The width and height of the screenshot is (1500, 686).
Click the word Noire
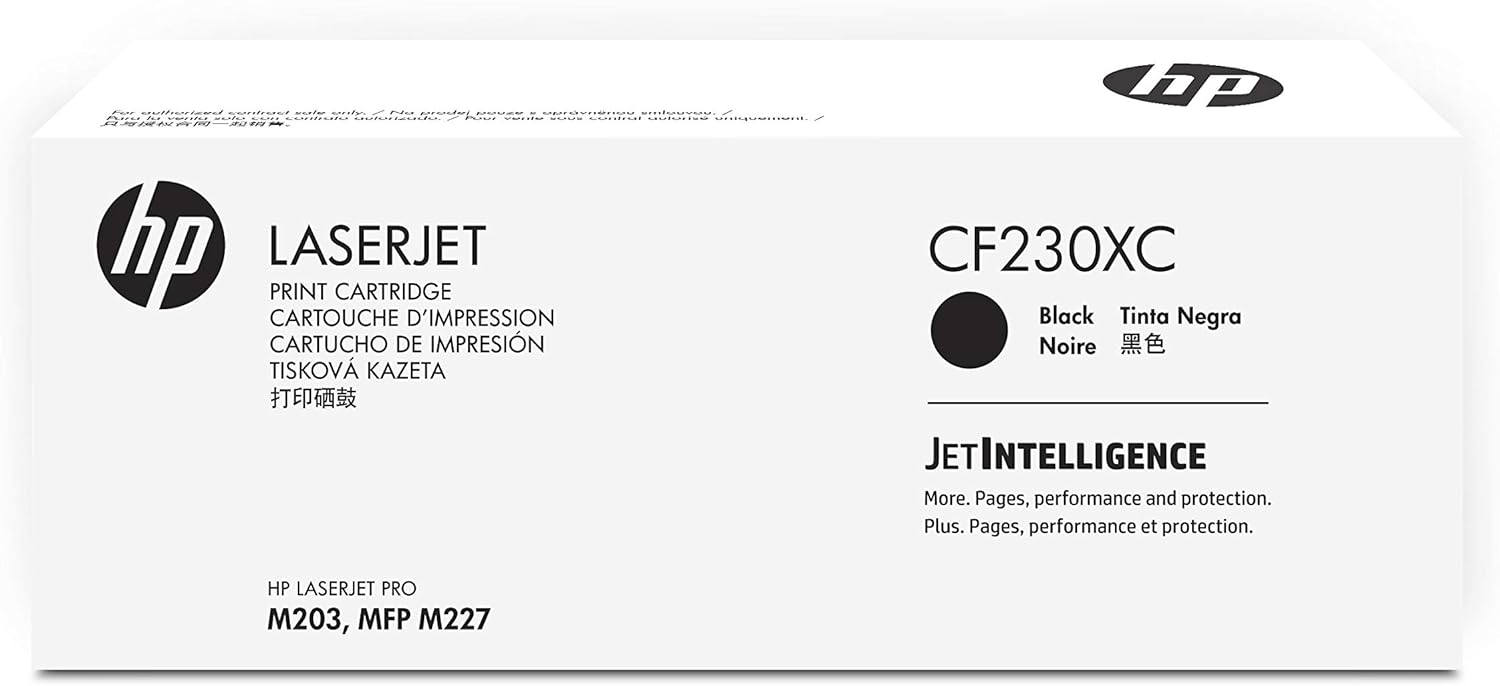pyautogui.click(x=1067, y=346)
